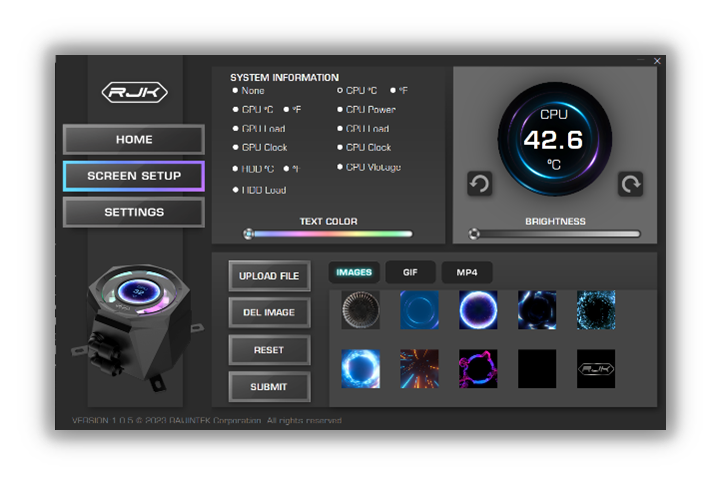
Task: Select the None system information option
Action: [x=236, y=91]
